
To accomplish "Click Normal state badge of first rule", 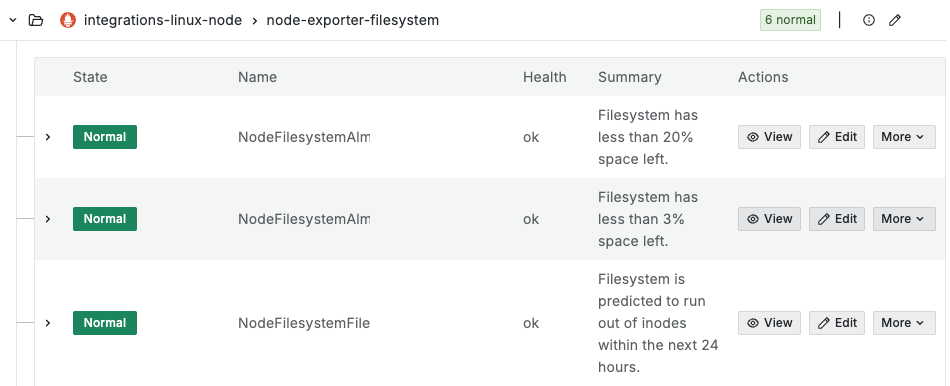I will coord(105,137).
